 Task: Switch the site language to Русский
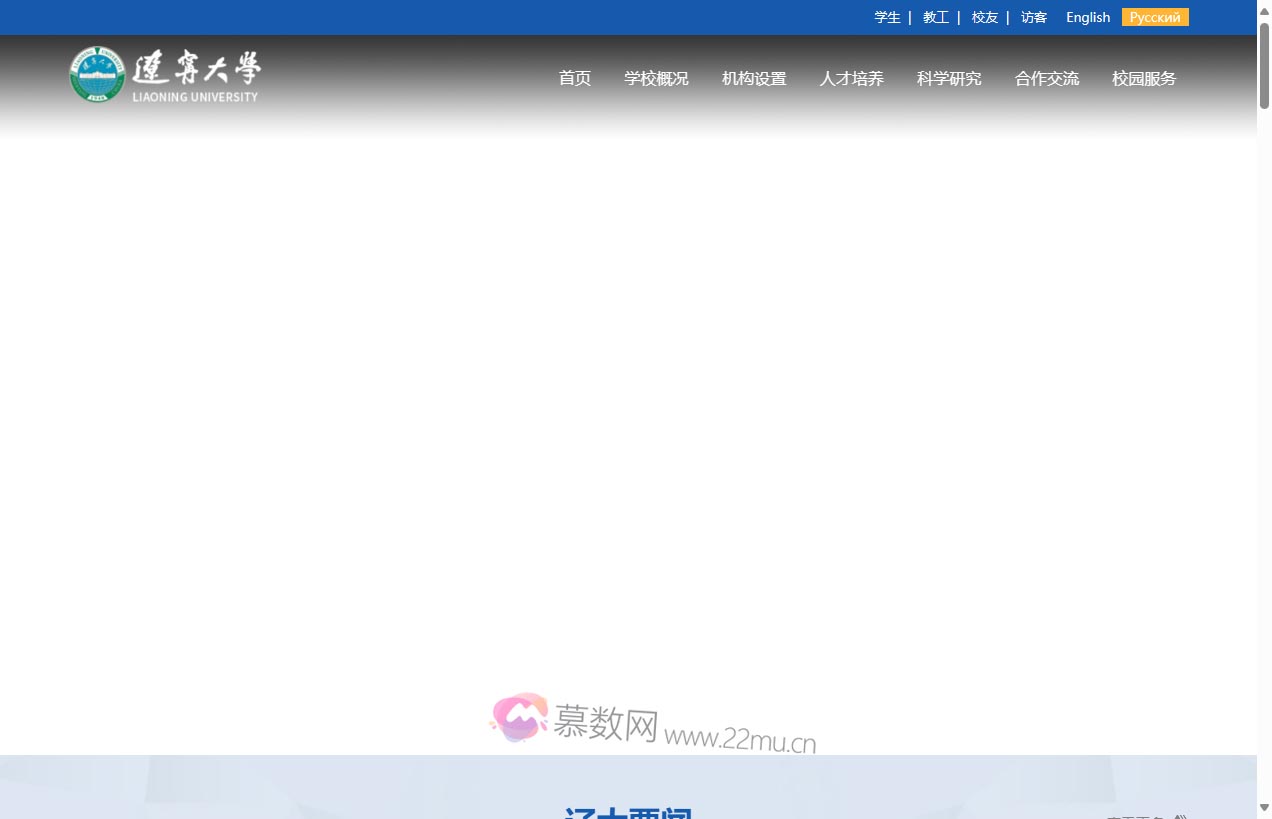click(1155, 17)
